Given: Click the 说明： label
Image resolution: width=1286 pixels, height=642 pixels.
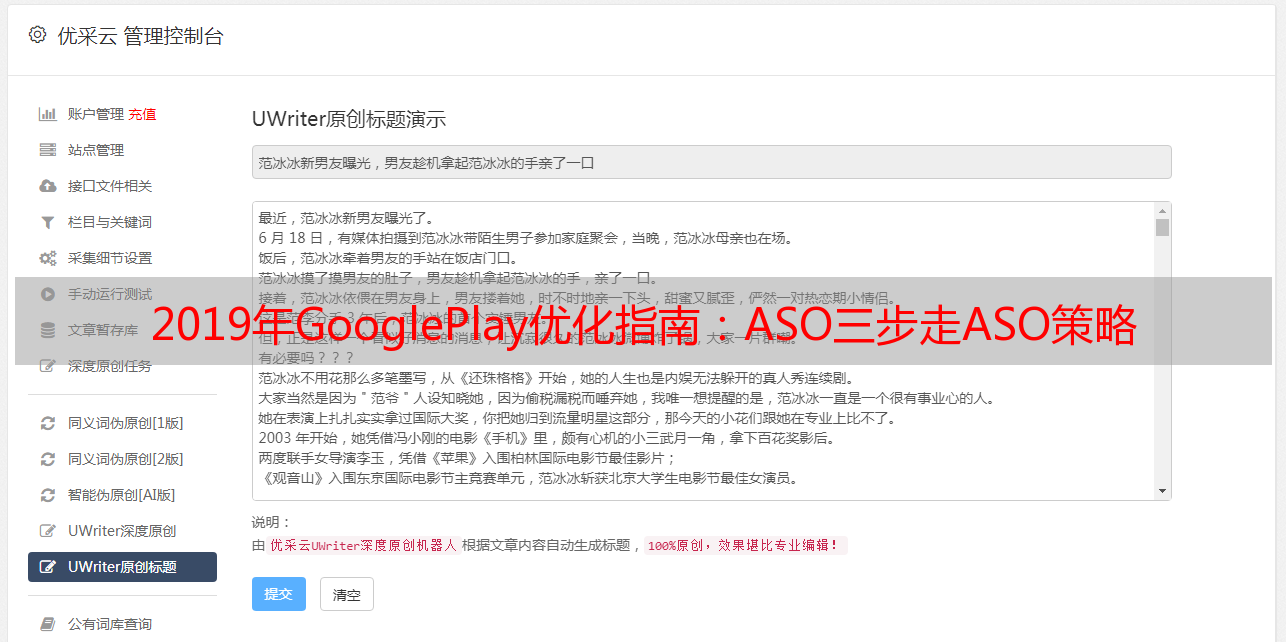Looking at the screenshot, I should (271, 522).
